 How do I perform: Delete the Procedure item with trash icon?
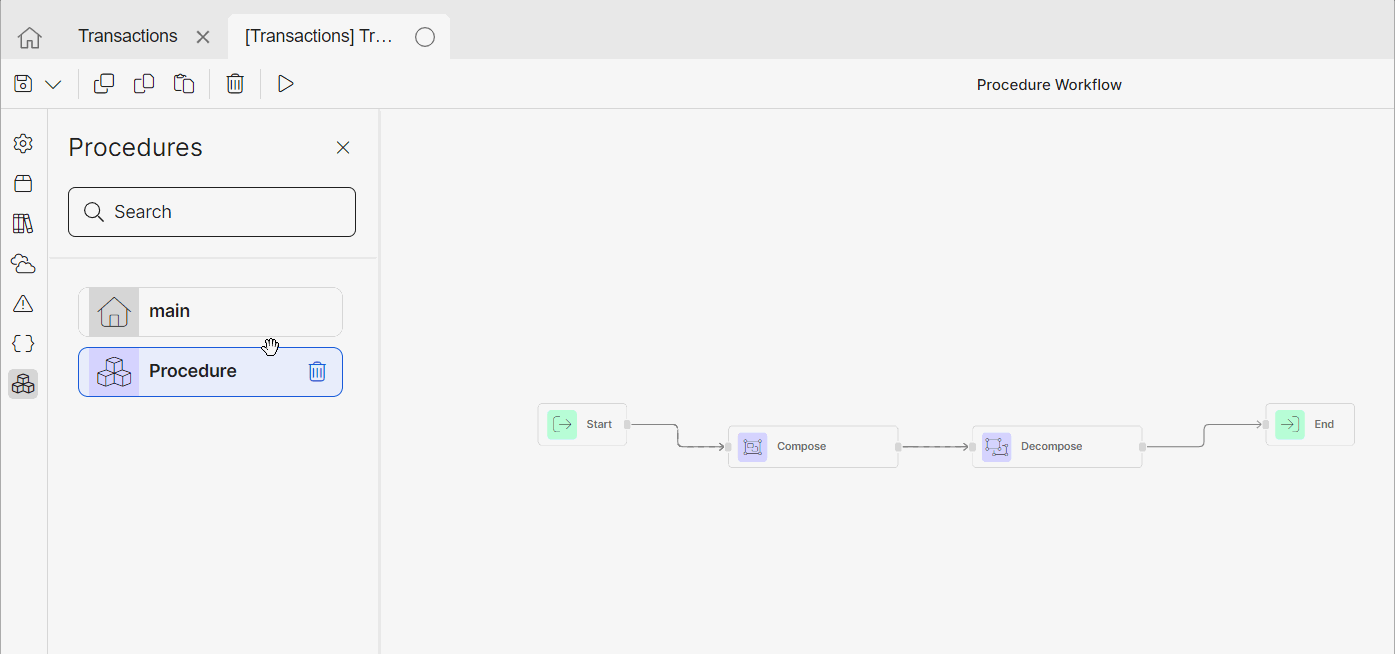pyautogui.click(x=317, y=372)
